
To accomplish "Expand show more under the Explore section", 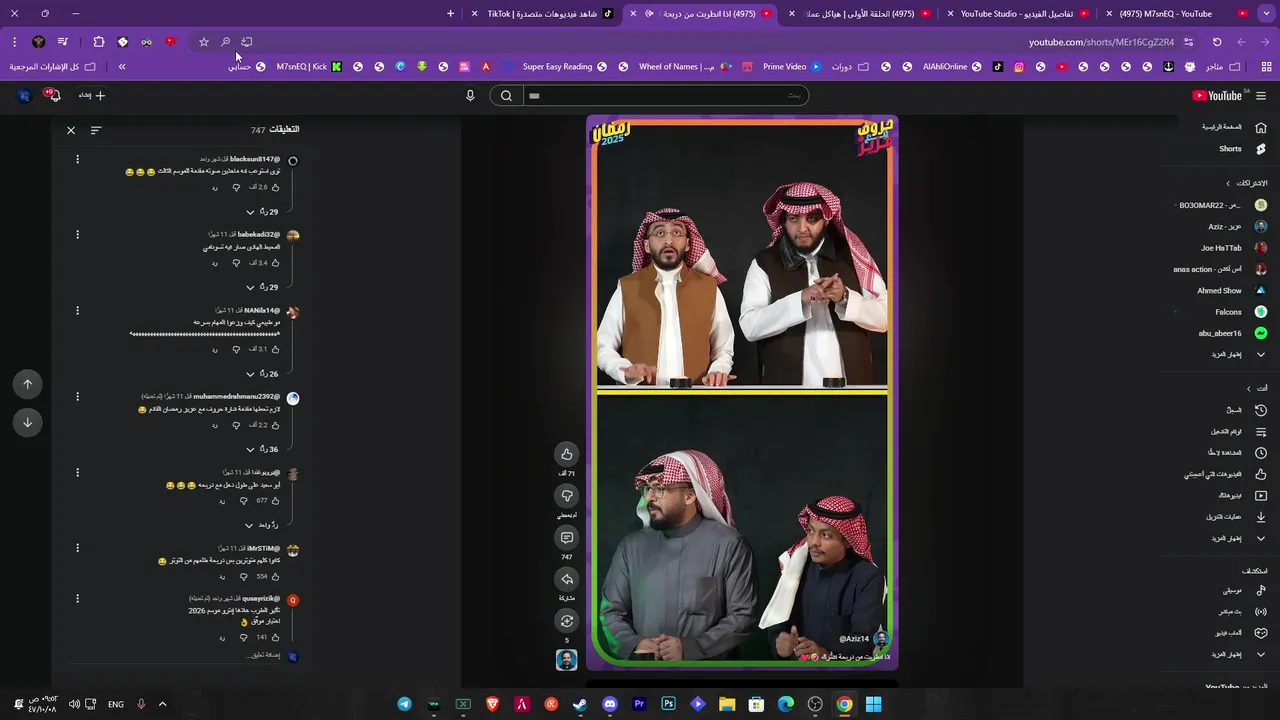I will coord(1237,654).
